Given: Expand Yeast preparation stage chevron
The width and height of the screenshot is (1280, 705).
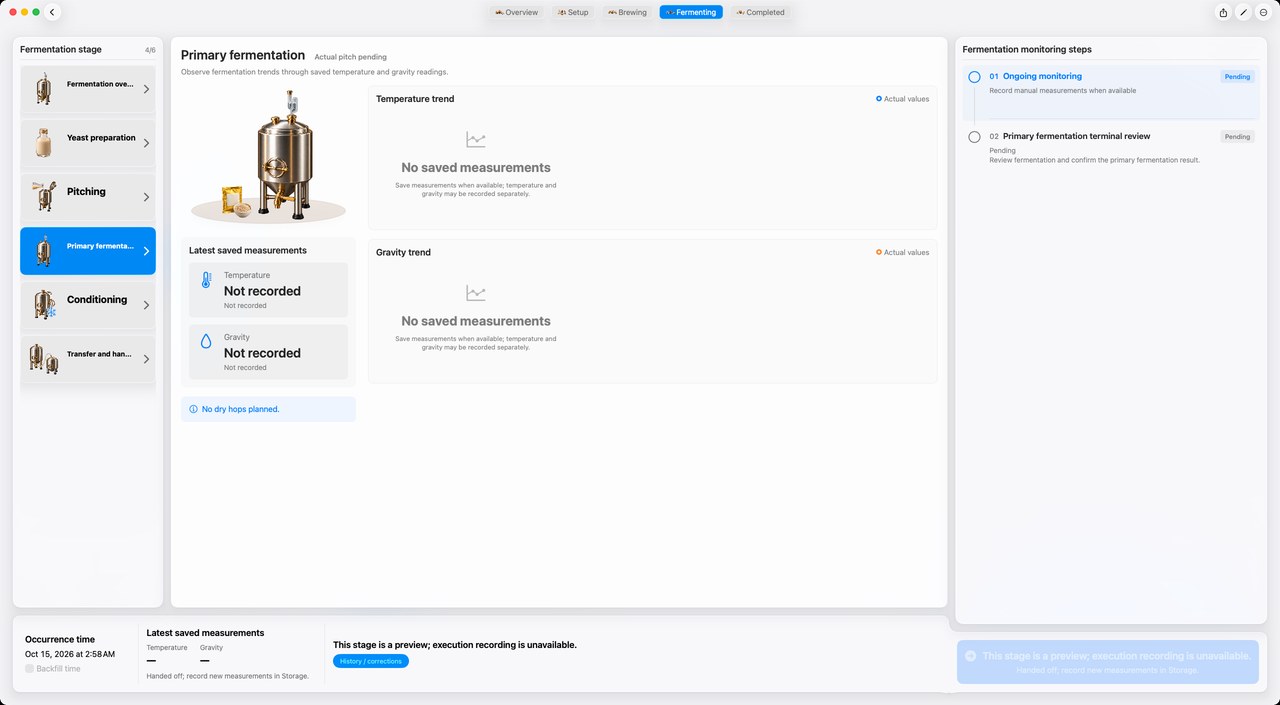Looking at the screenshot, I should pos(146,143).
